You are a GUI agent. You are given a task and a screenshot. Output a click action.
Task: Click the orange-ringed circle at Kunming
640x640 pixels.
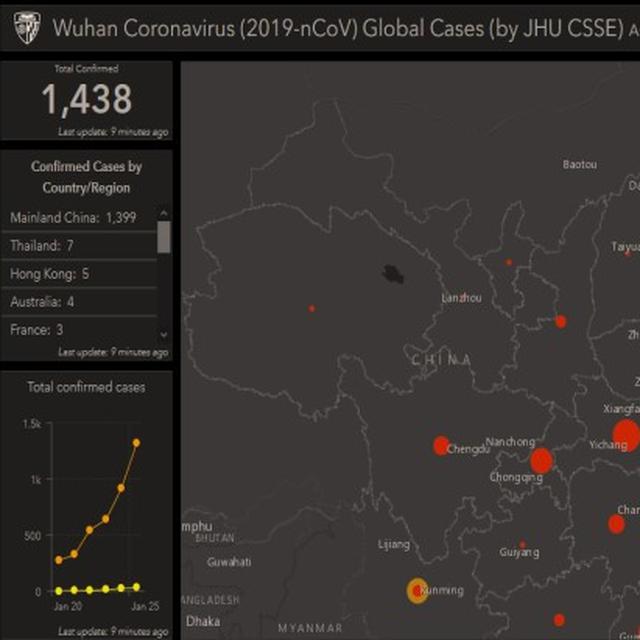[417, 590]
